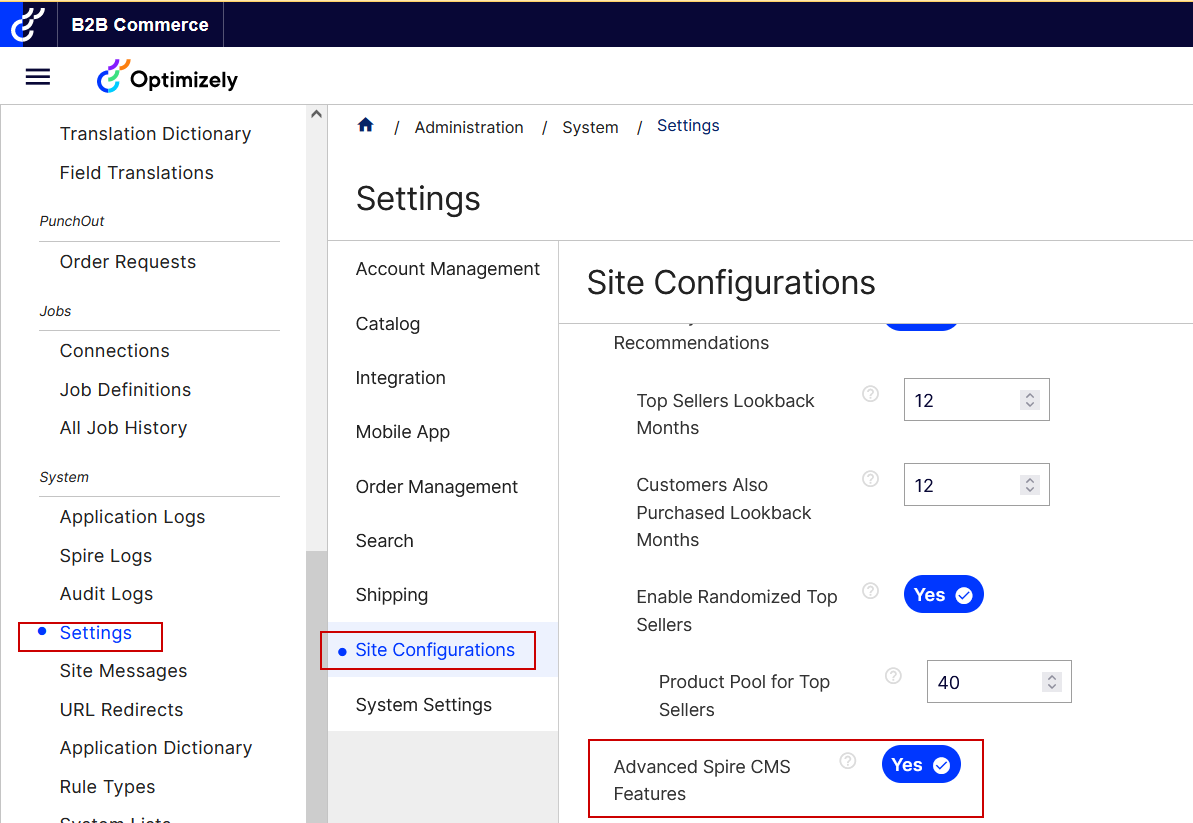Image resolution: width=1193 pixels, height=823 pixels.
Task: Toggle the Recommendations setting at the top
Action: pyautogui.click(x=920, y=325)
